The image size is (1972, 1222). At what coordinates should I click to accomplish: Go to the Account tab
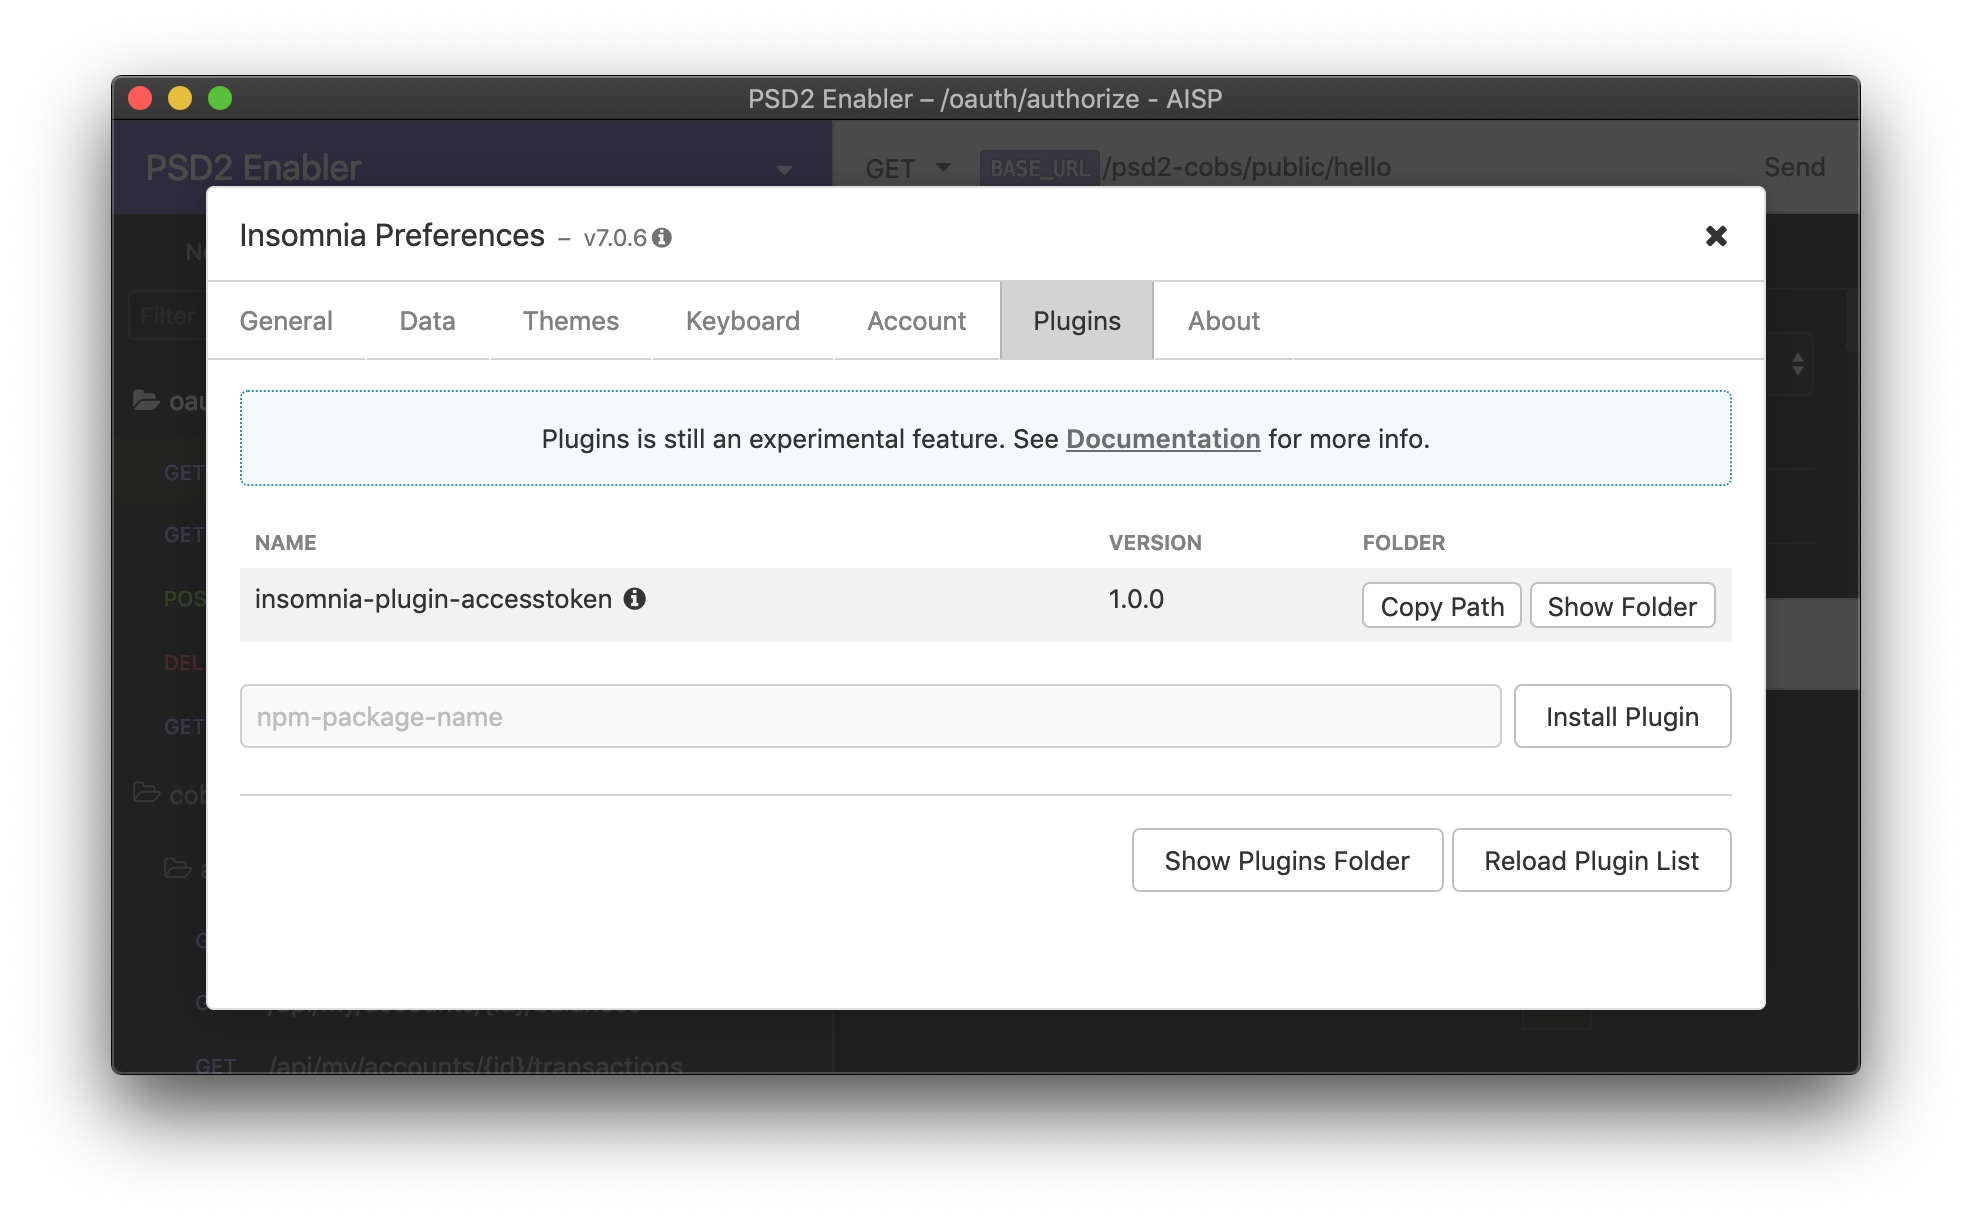pyautogui.click(x=916, y=321)
